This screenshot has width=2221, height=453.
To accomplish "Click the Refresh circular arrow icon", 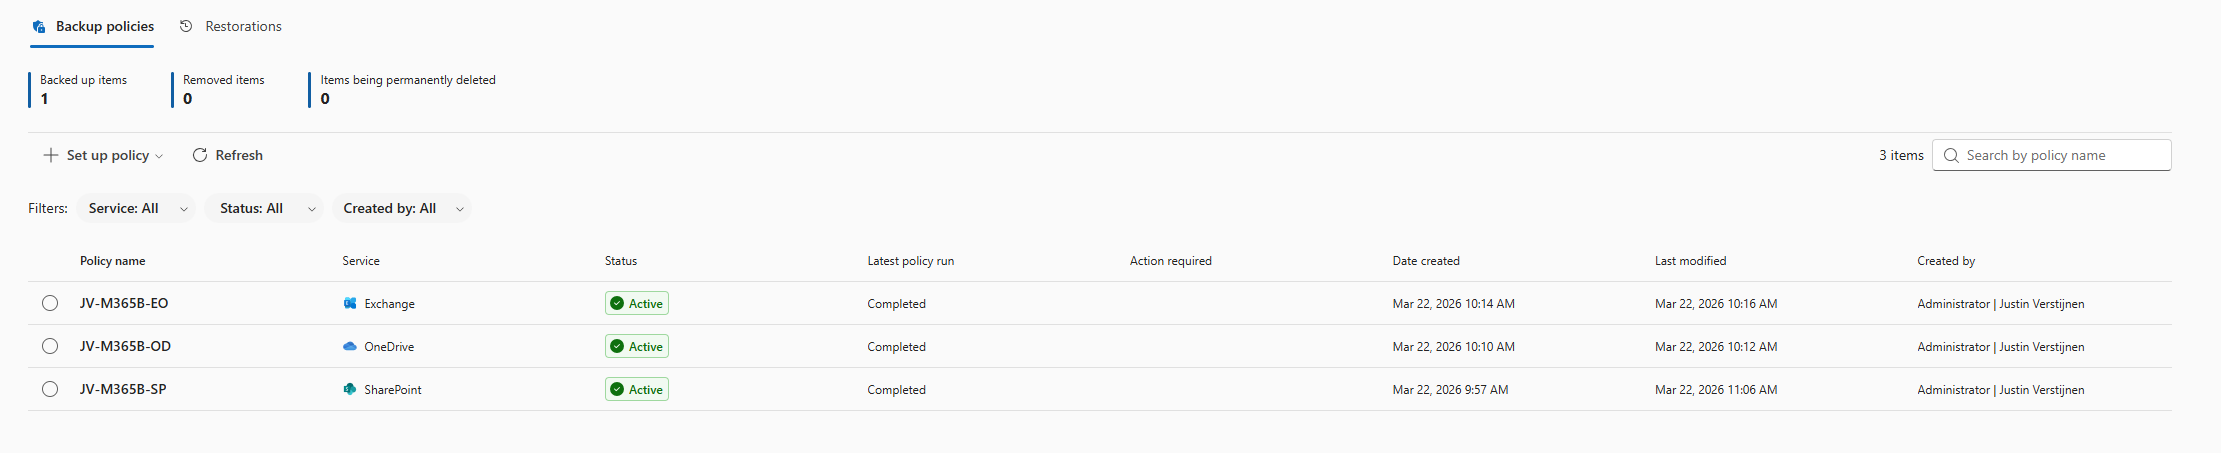I will point(200,155).
